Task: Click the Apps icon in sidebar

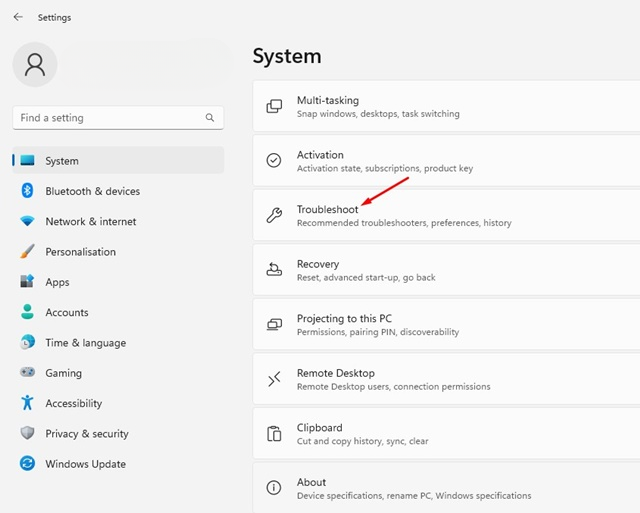Action: (27, 281)
